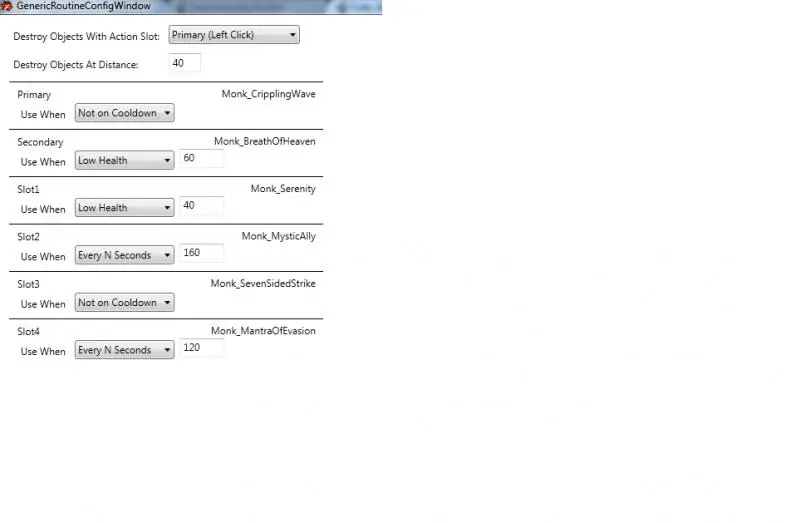Expand the Slot3 Use When dropdown
The width and height of the screenshot is (800, 523).
(124, 302)
